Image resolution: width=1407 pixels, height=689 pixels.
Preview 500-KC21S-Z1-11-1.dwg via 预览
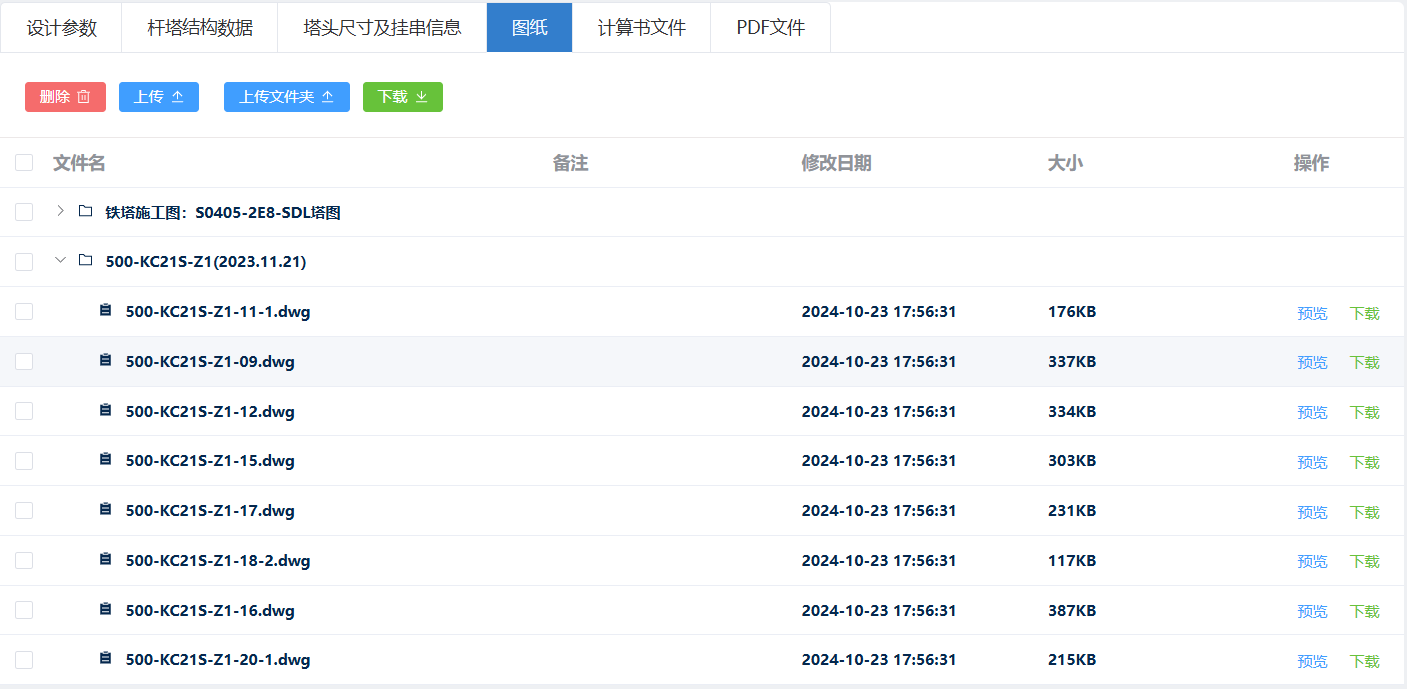(x=1312, y=313)
